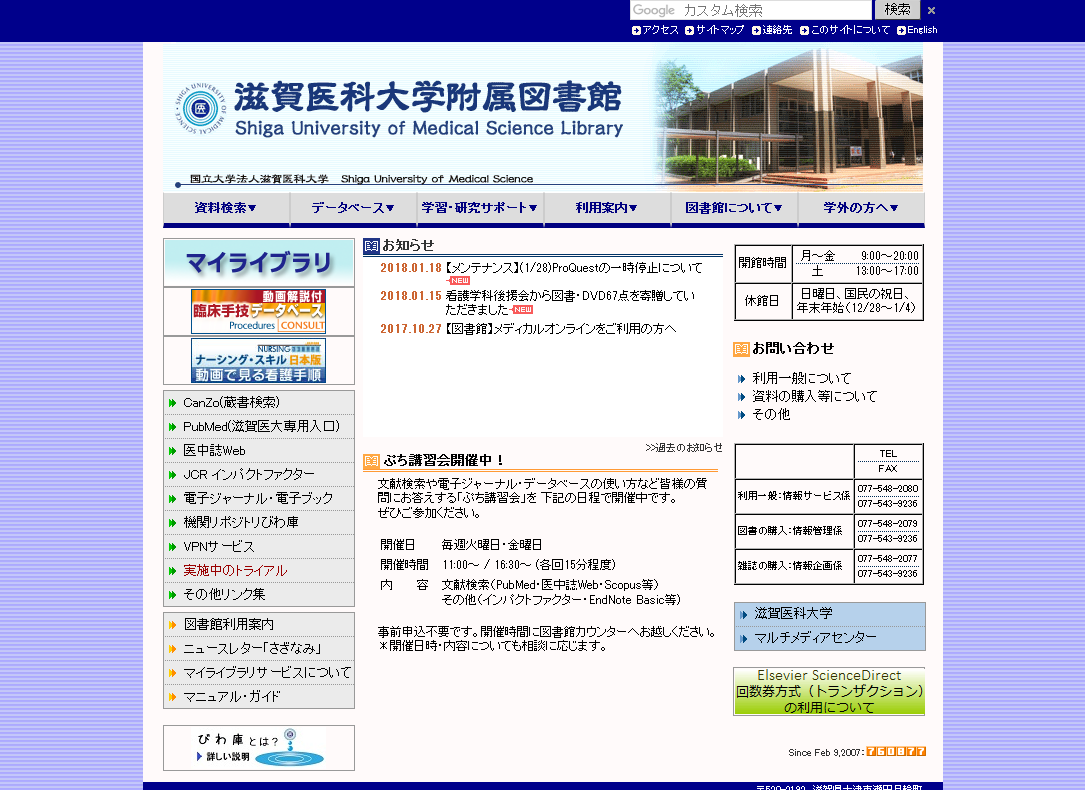1085x790 pixels.
Task: Expand the データベース dropdown menu
Action: click(x=353, y=208)
